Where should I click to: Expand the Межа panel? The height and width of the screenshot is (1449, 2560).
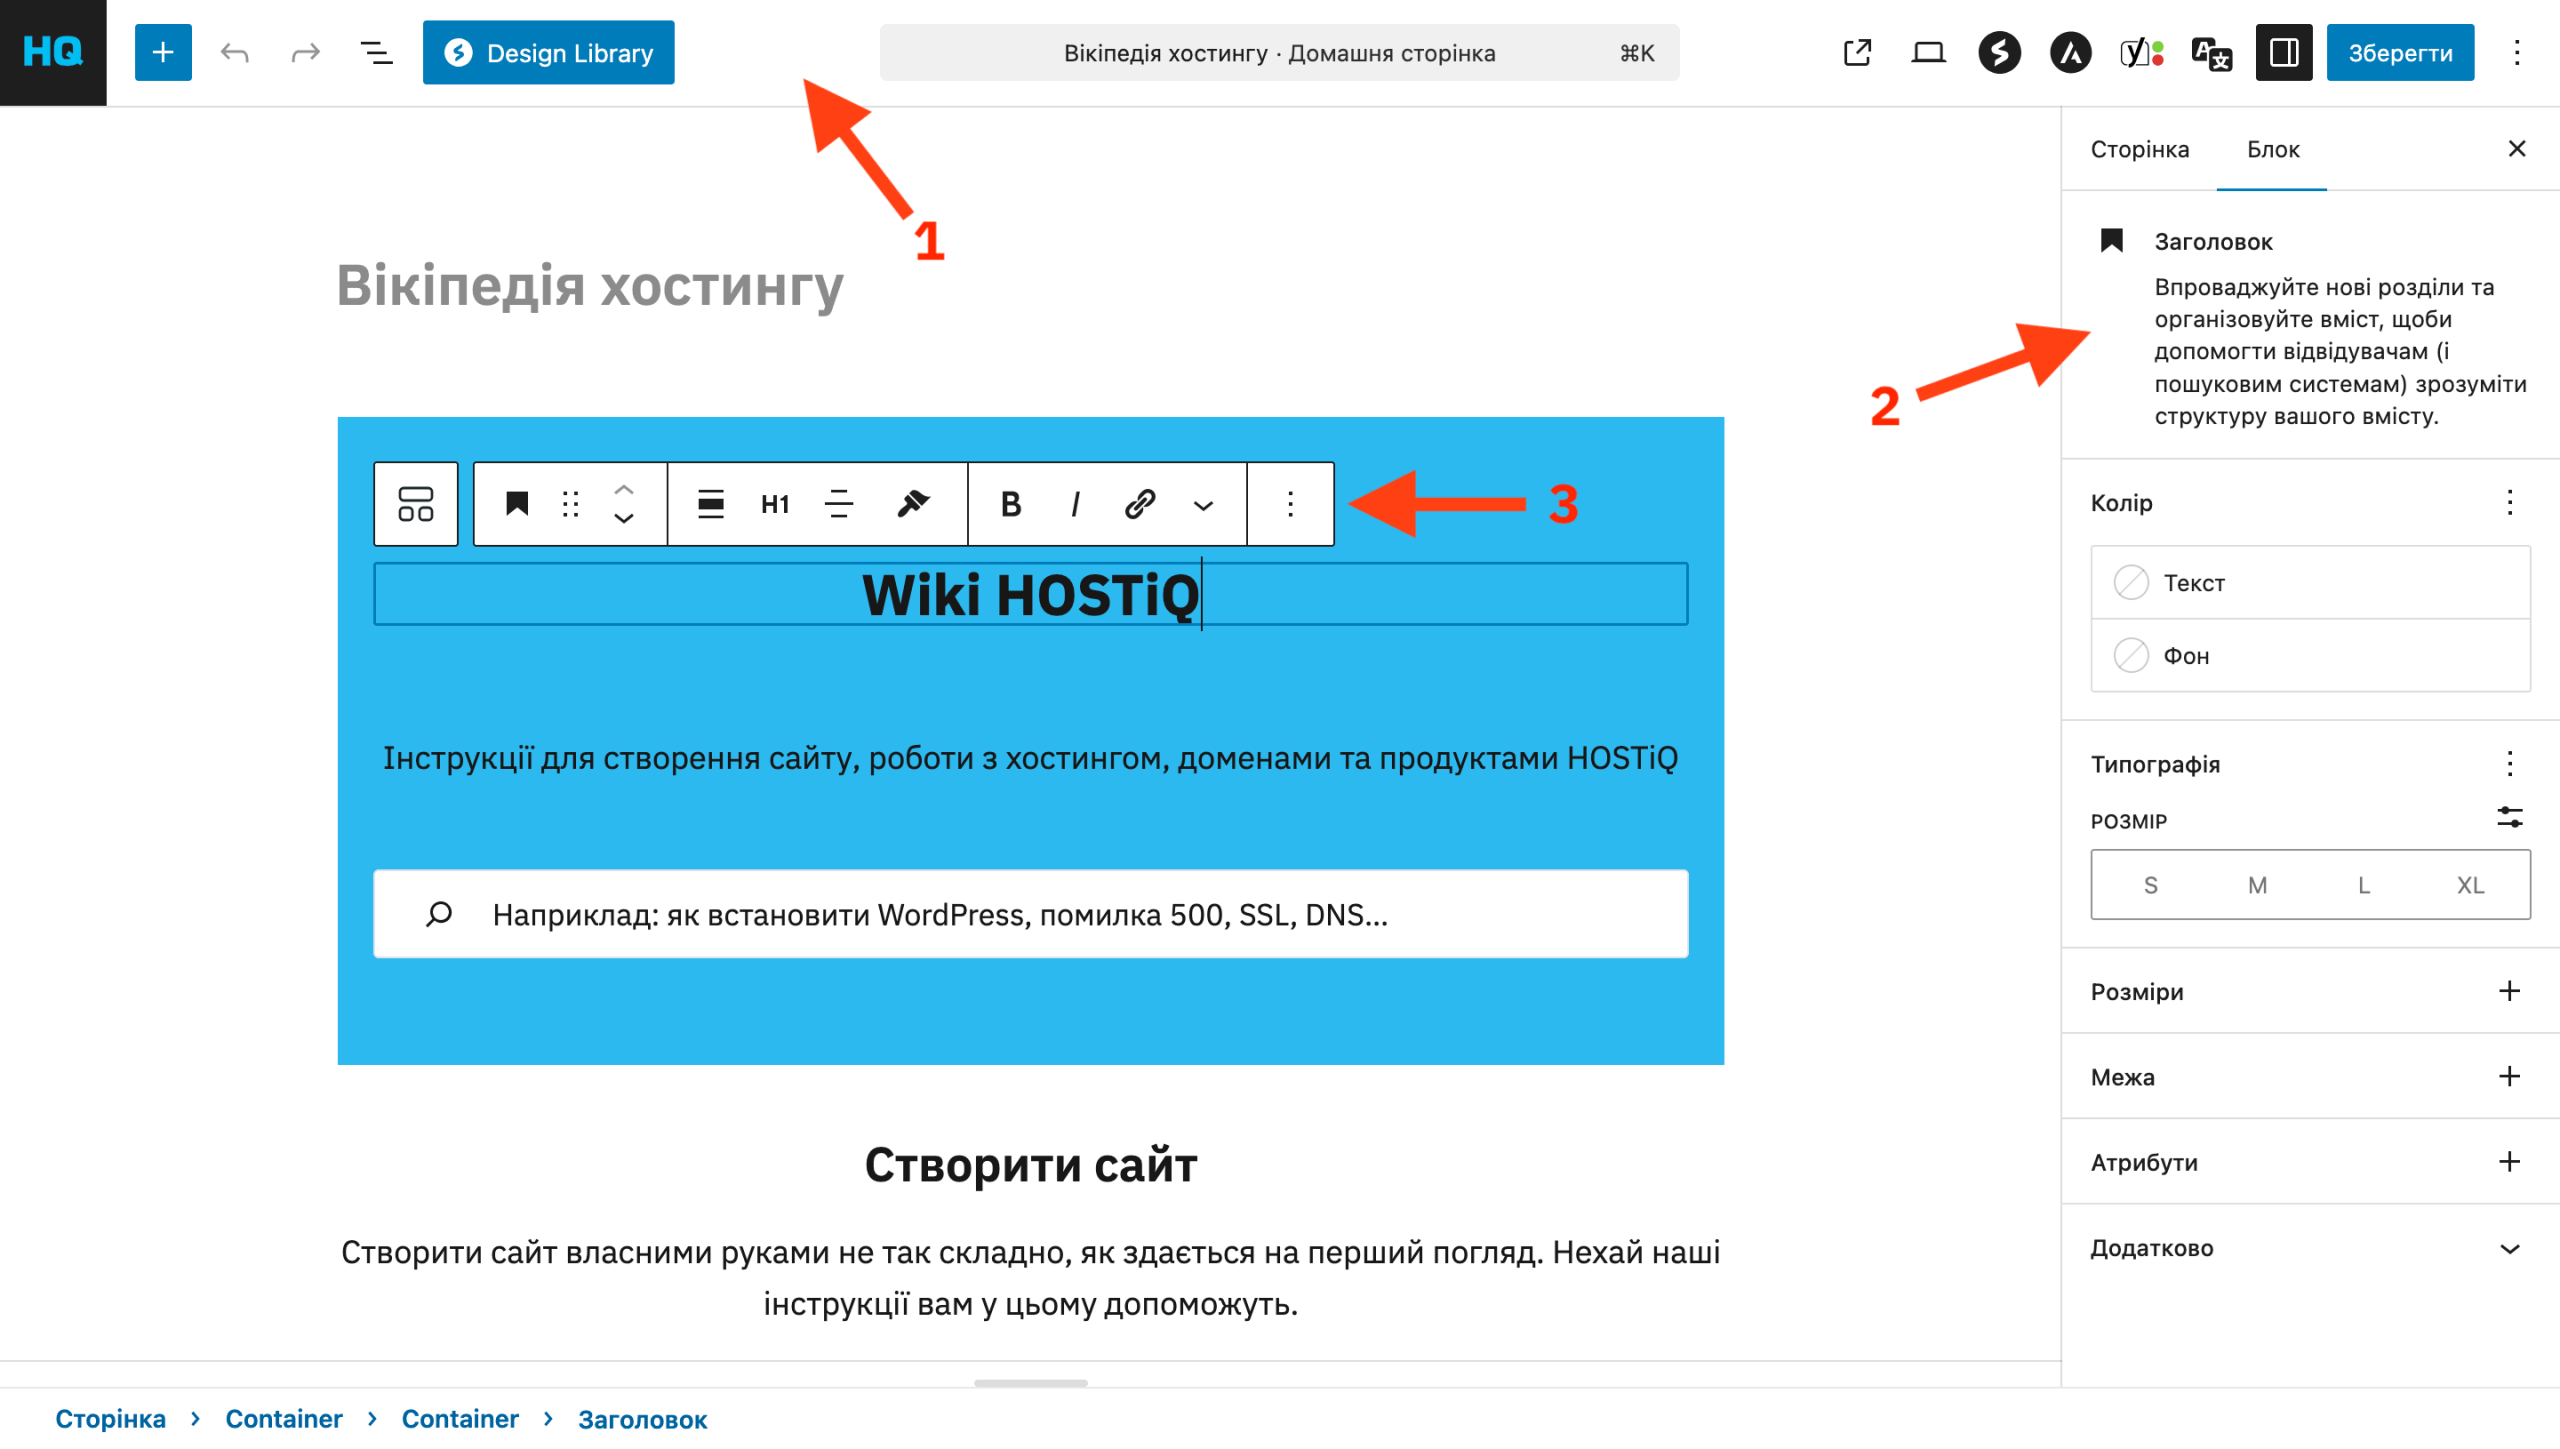click(x=2310, y=1077)
